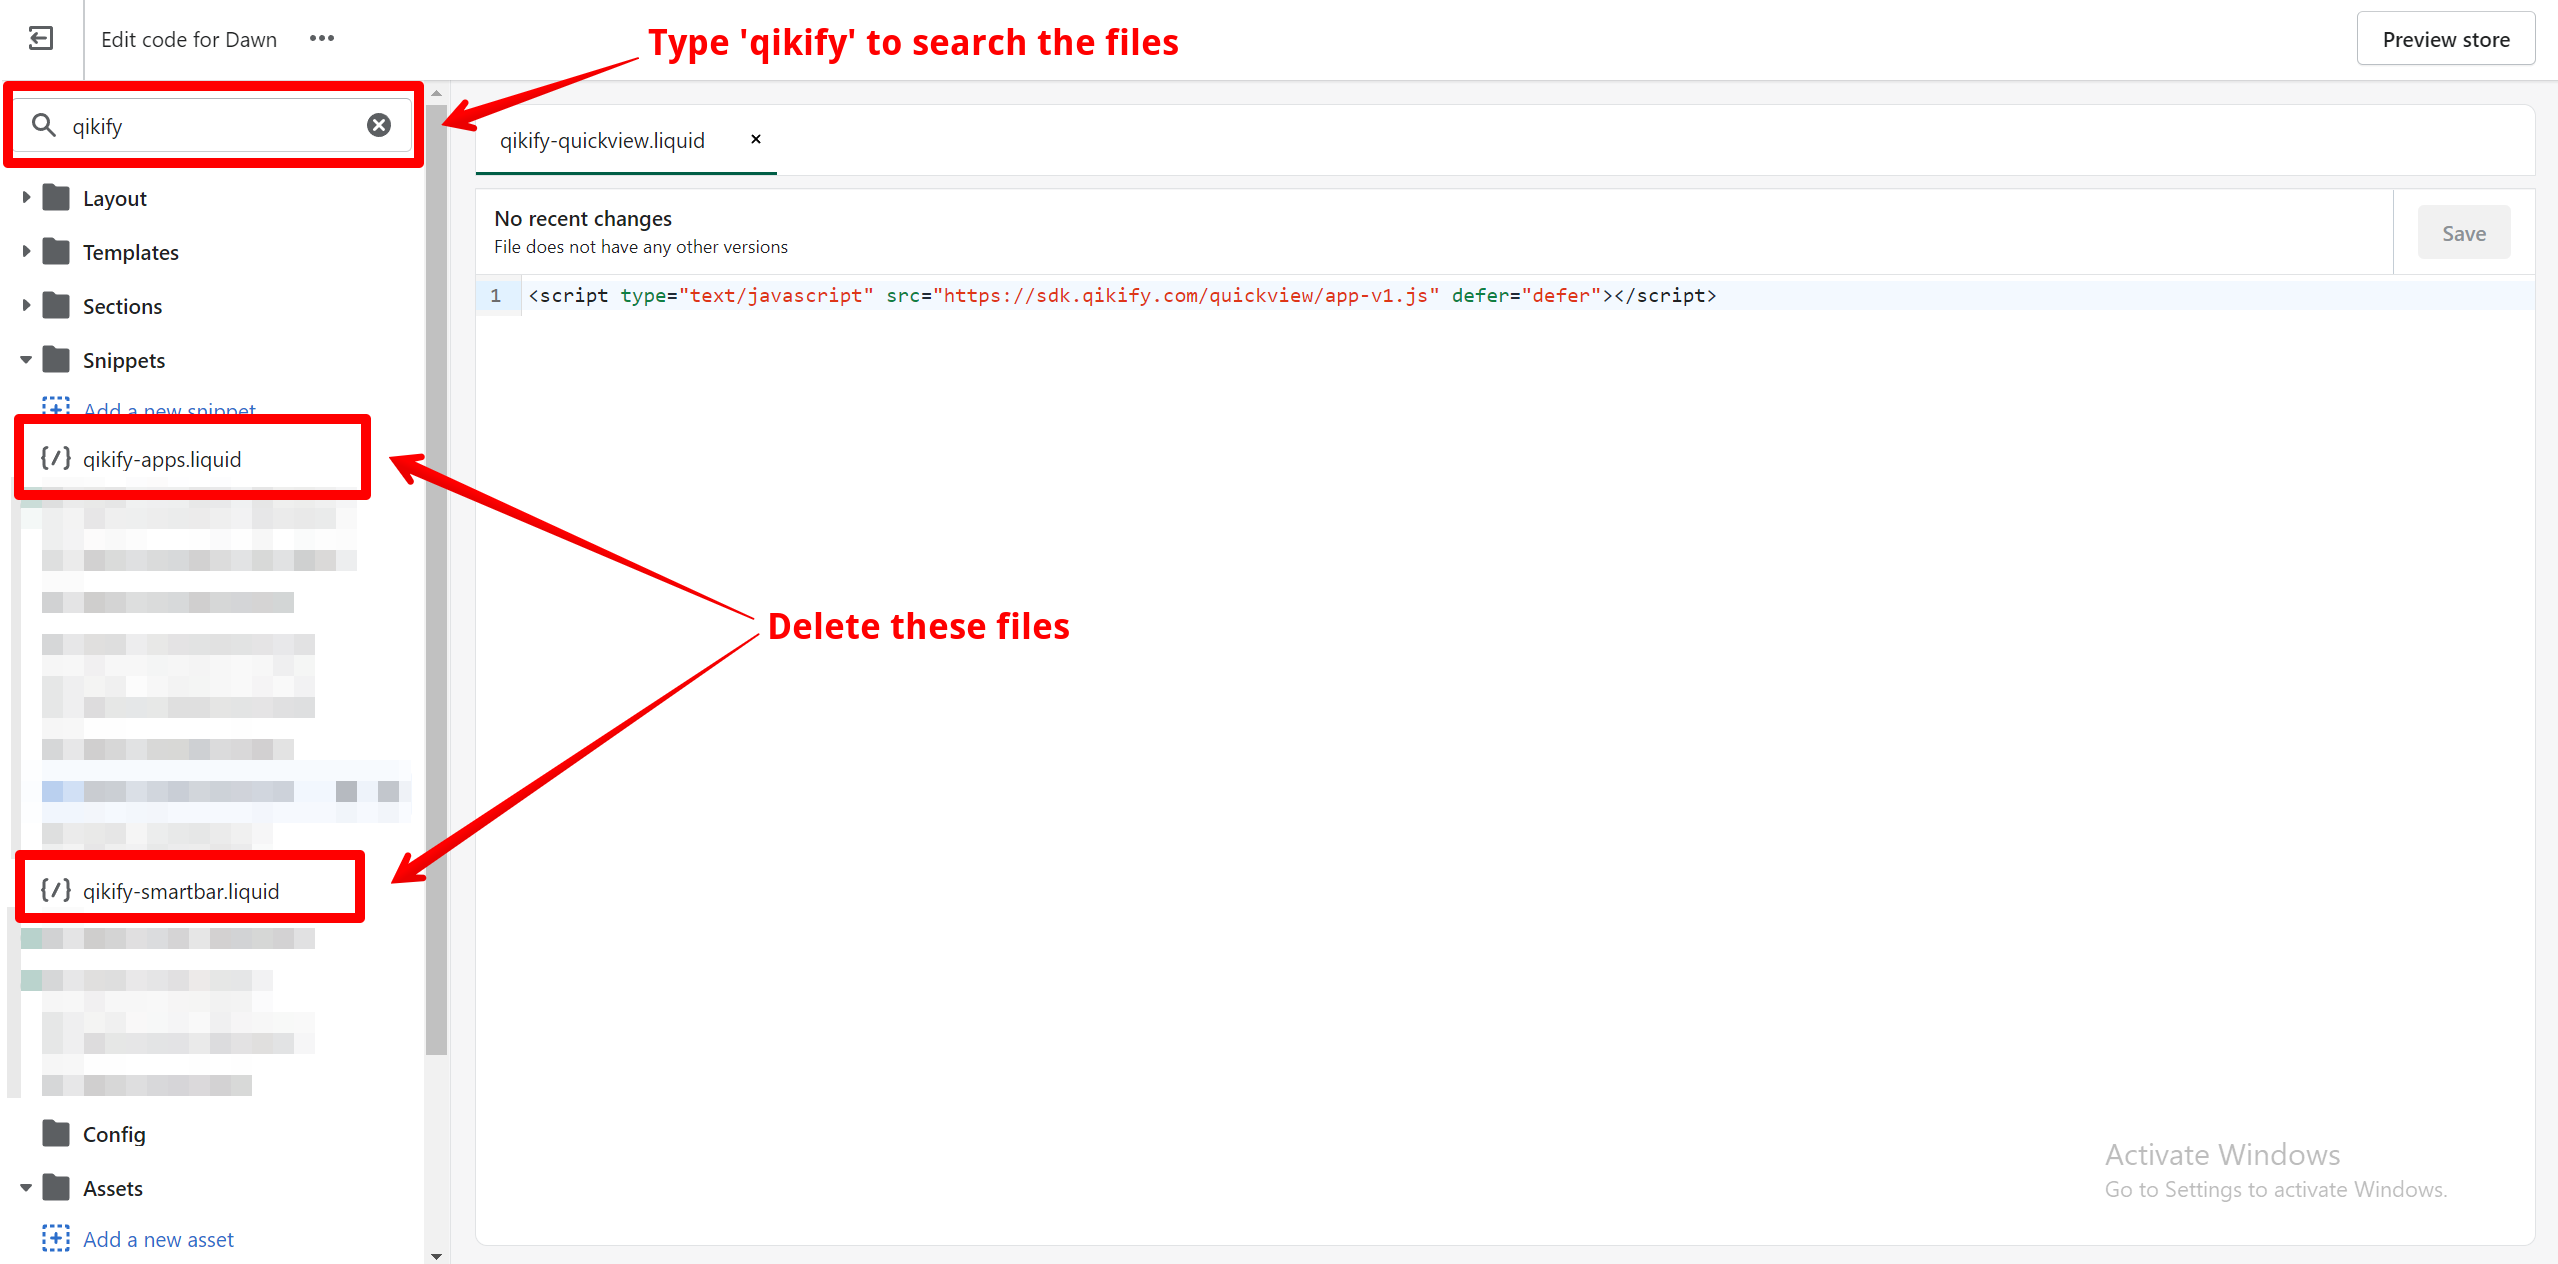2558x1264 pixels.
Task: Click the sidebar vertical scrollbar thumb
Action: coord(436,578)
